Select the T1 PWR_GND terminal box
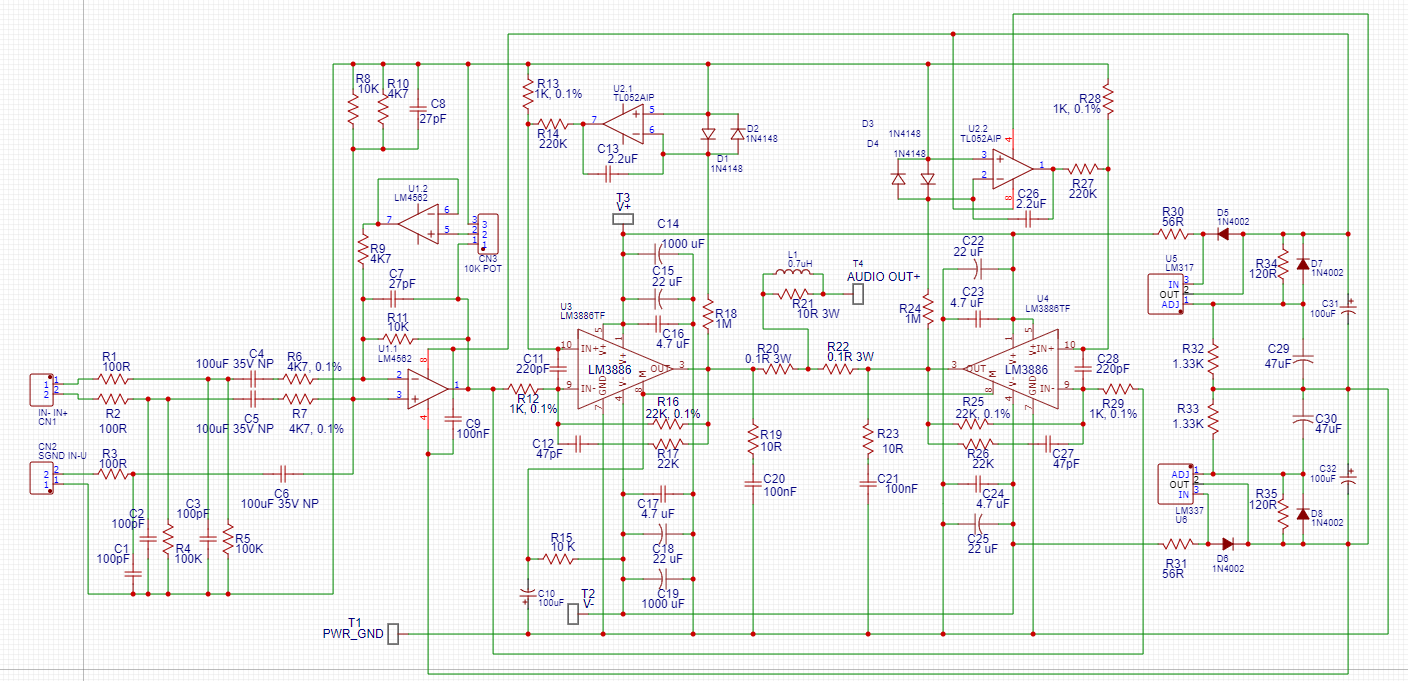 click(394, 634)
